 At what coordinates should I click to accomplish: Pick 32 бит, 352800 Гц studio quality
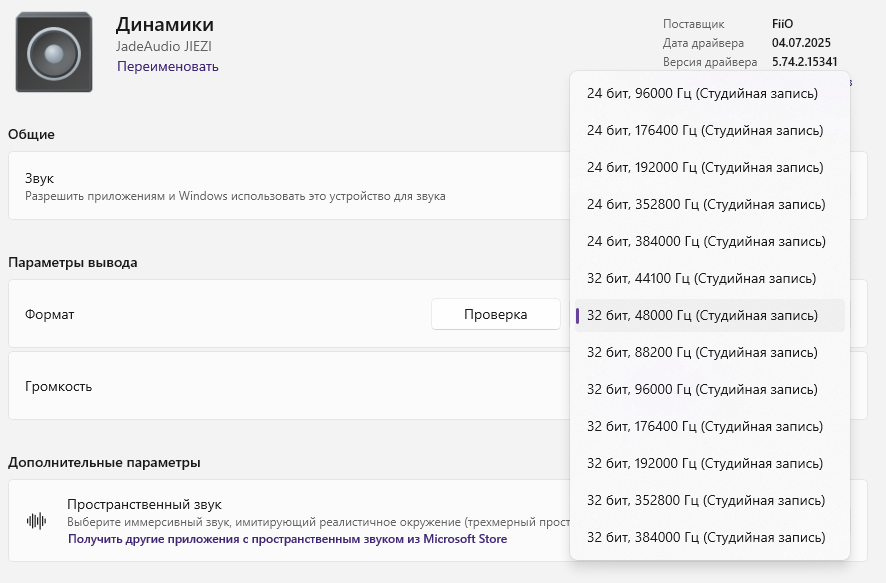coord(706,501)
